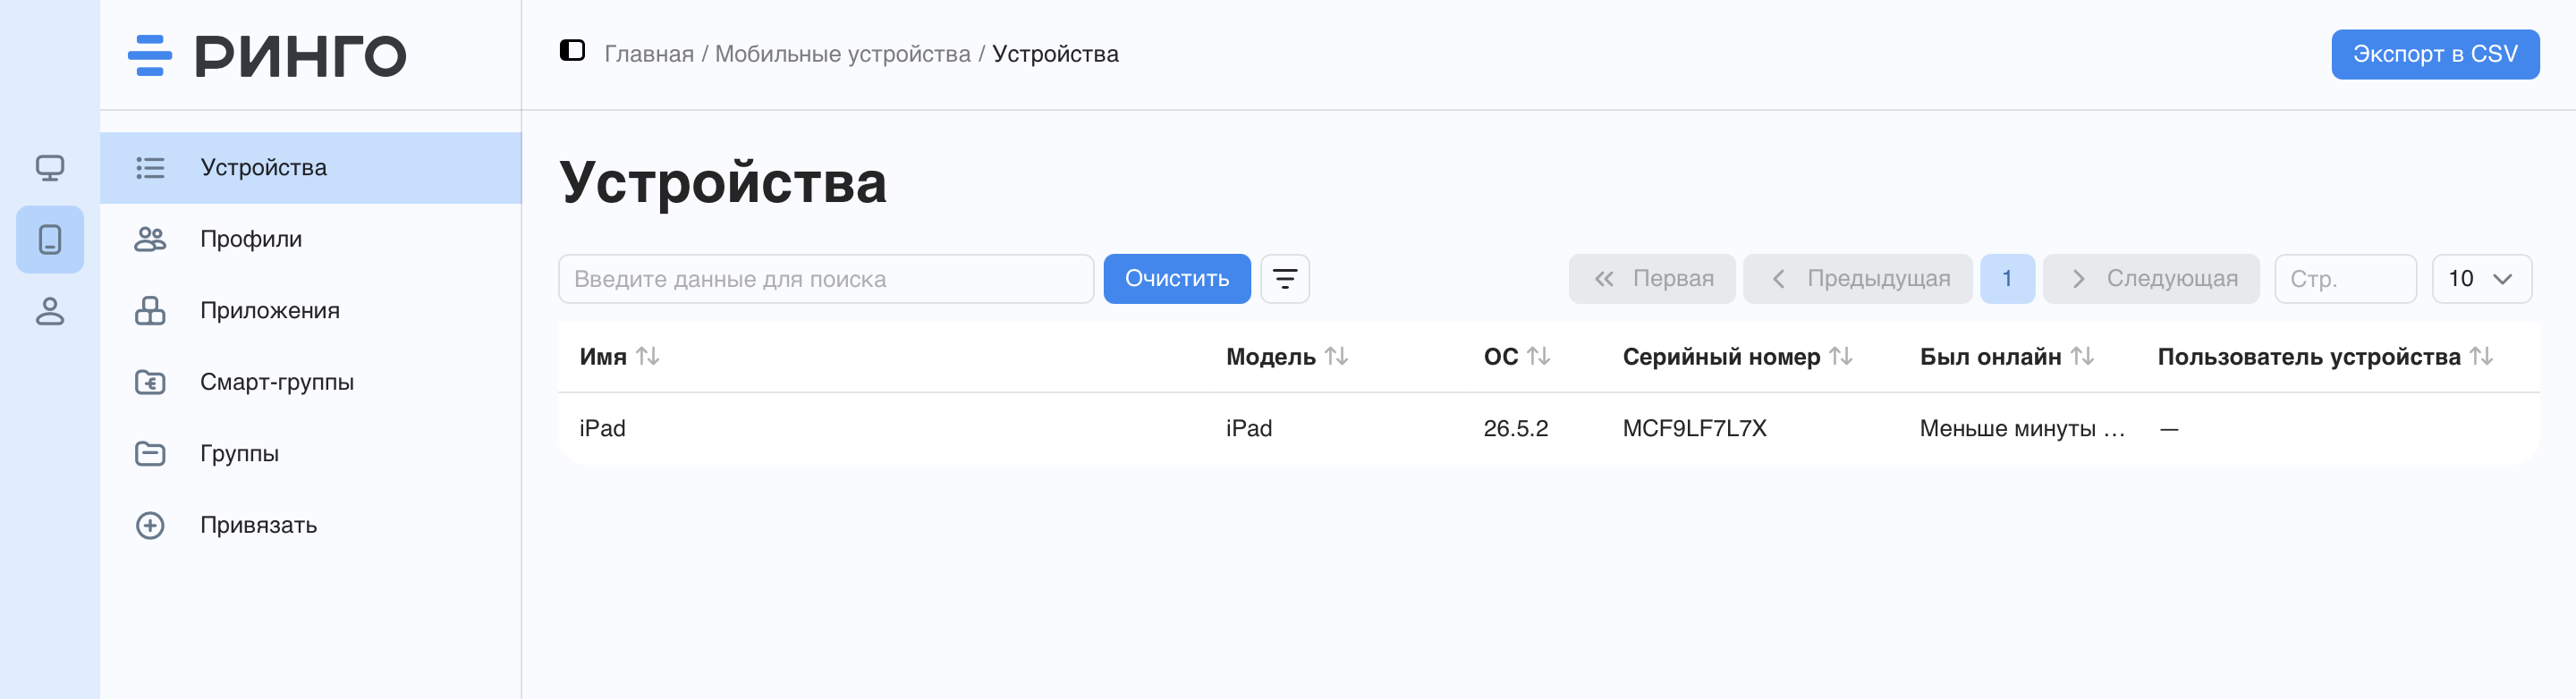Screen dimensions: 2576x699
Task: Click OS version 26.5.2 cell
Action: 1515,428
